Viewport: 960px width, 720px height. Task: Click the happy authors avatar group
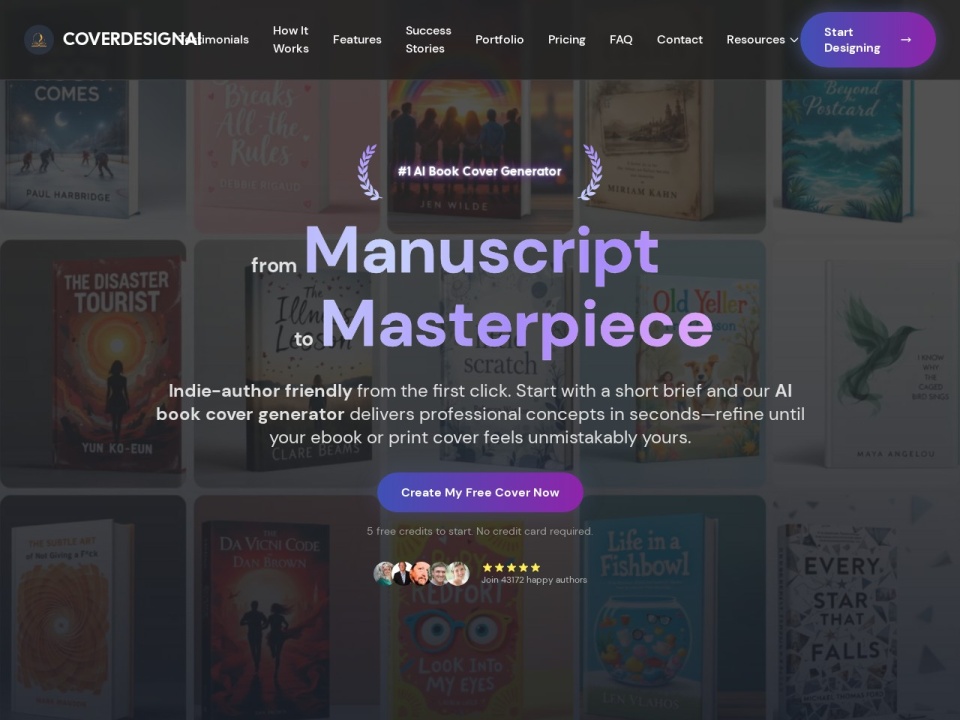click(x=421, y=574)
